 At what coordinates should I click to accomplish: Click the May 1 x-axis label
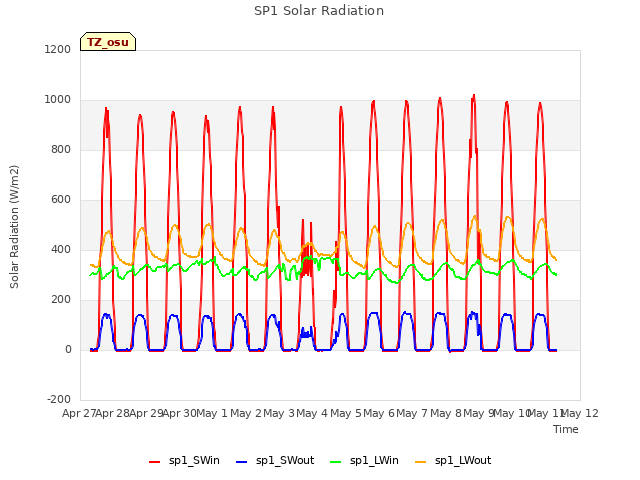coord(212,413)
